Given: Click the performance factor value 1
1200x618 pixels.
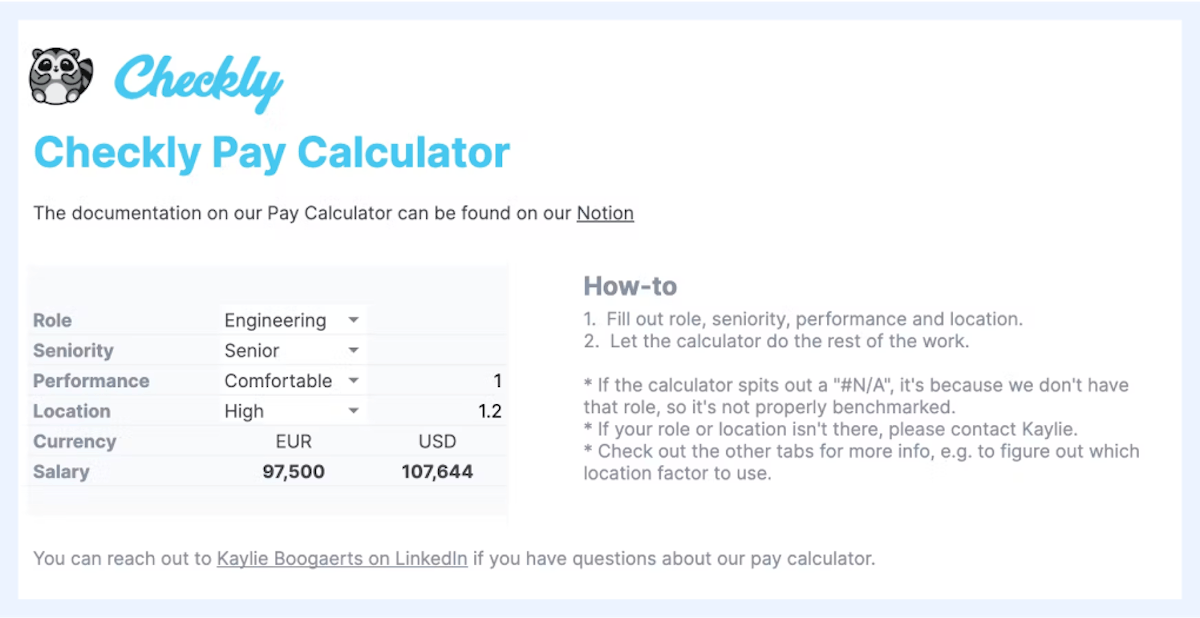Looking at the screenshot, I should [498, 380].
